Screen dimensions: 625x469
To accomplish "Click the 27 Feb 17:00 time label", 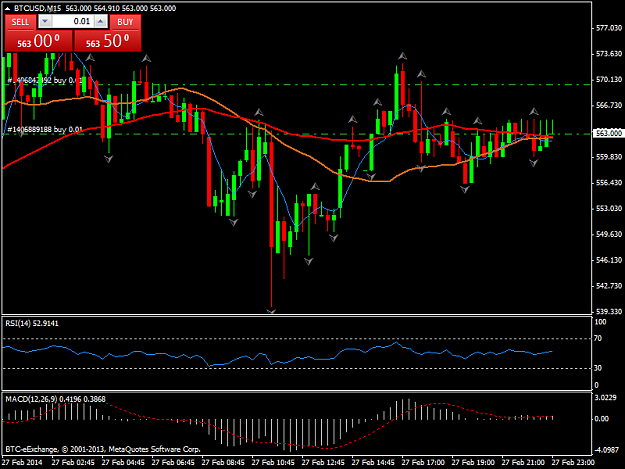I will (423, 462).
